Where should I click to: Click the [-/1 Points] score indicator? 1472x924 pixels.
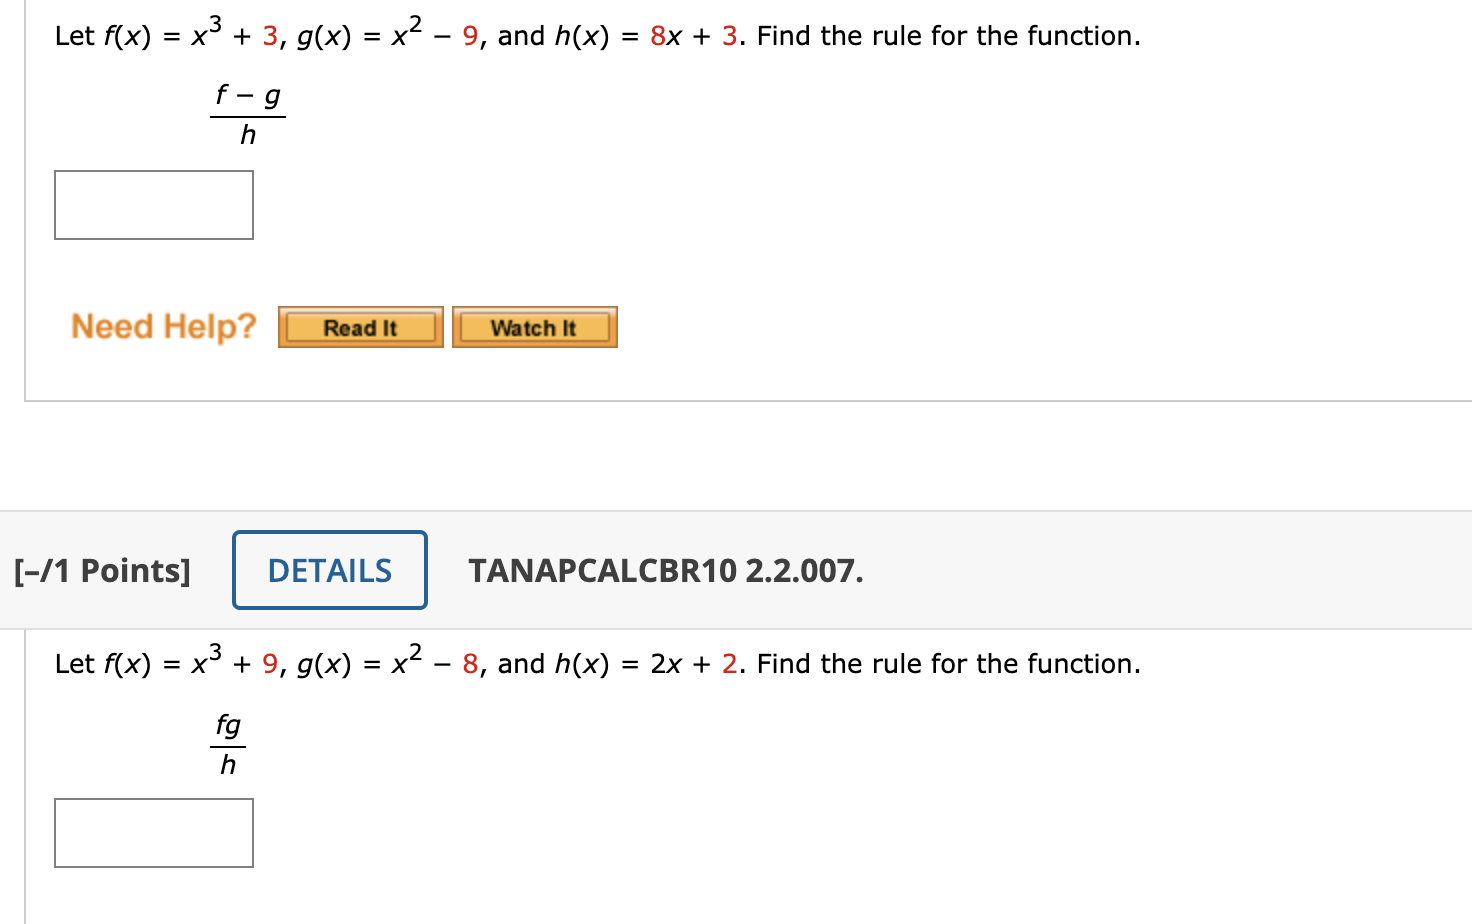(101, 570)
